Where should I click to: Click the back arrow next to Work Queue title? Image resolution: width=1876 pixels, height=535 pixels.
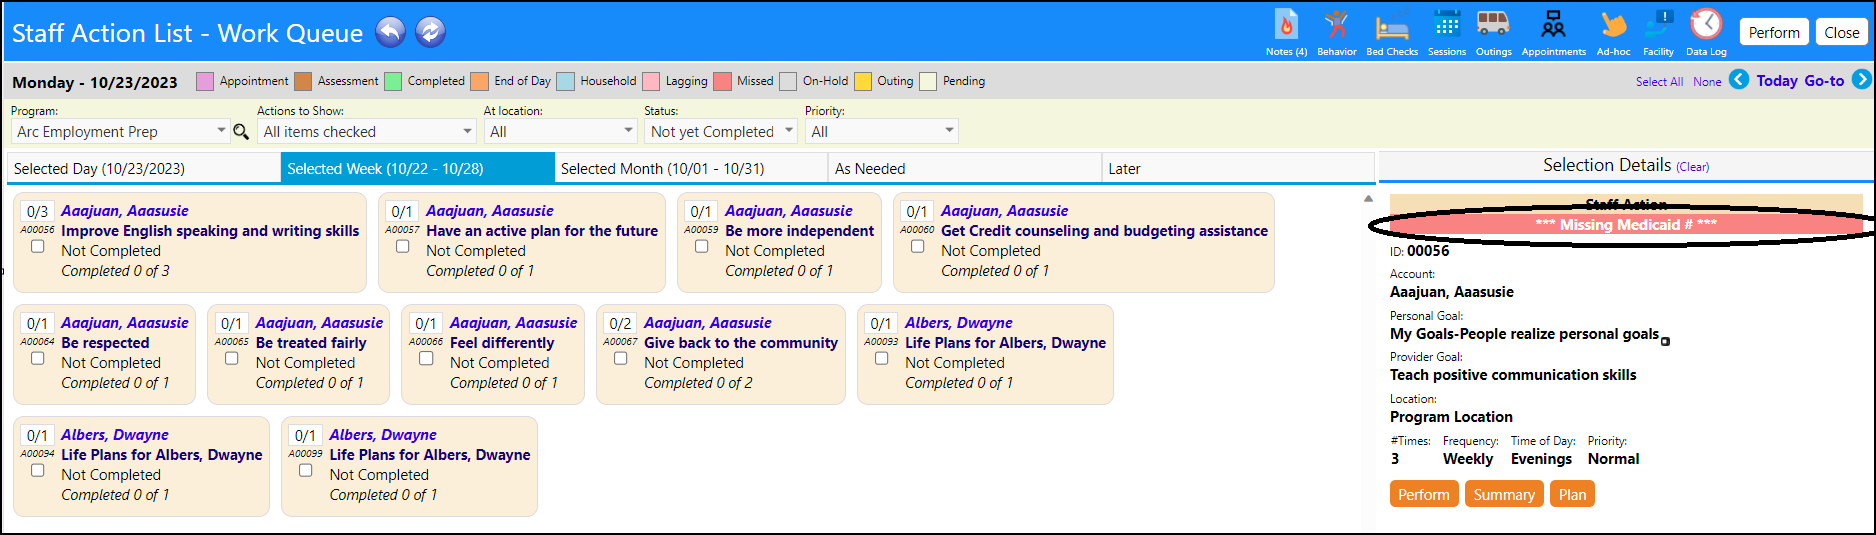coord(390,32)
